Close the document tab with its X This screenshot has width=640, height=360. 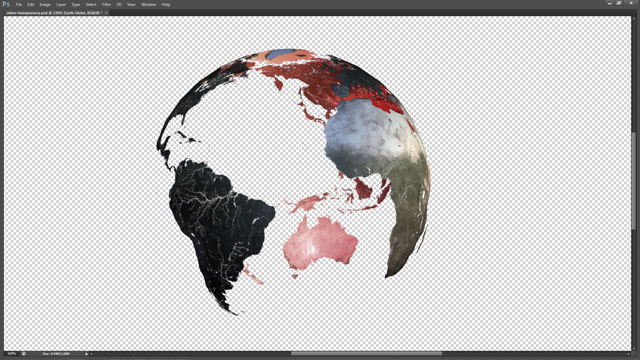pos(106,13)
